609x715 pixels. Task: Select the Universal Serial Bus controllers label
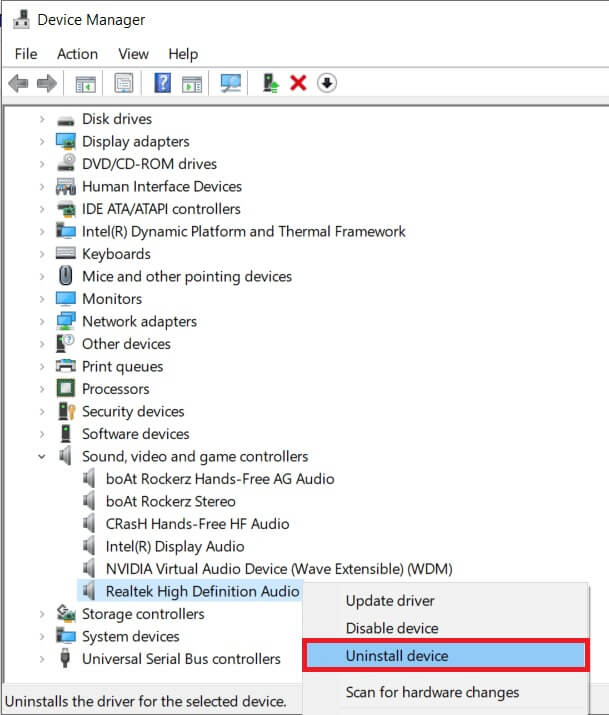(x=181, y=659)
